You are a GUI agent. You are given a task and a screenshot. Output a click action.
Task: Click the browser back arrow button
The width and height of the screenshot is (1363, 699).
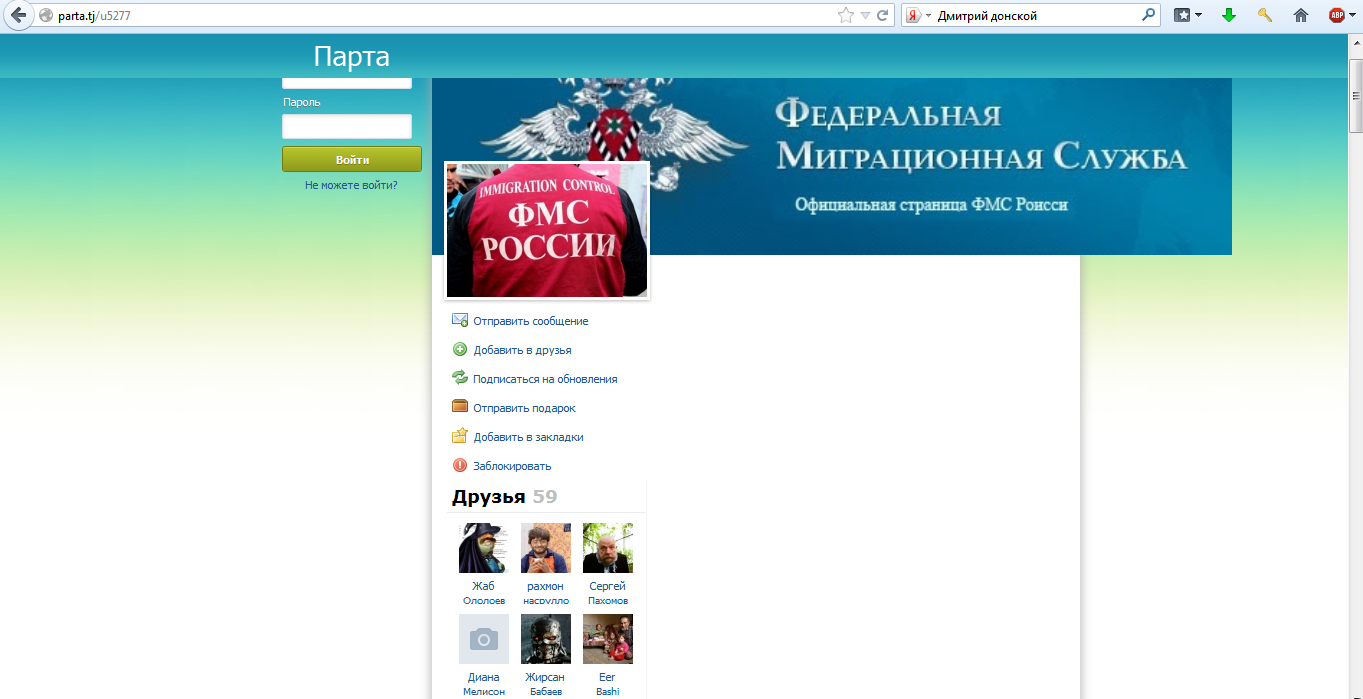pos(18,15)
